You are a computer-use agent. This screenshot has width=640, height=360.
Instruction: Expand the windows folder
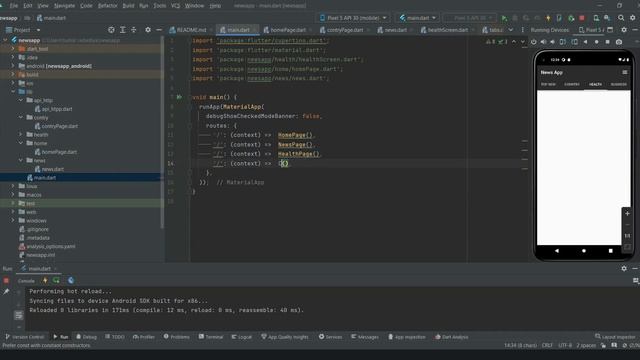pos(13,220)
